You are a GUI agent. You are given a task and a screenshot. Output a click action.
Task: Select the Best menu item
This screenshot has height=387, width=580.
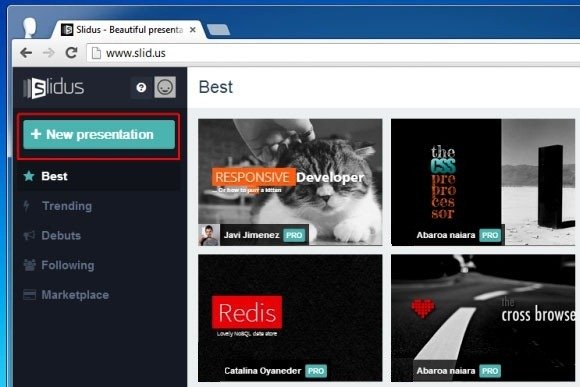point(98,176)
